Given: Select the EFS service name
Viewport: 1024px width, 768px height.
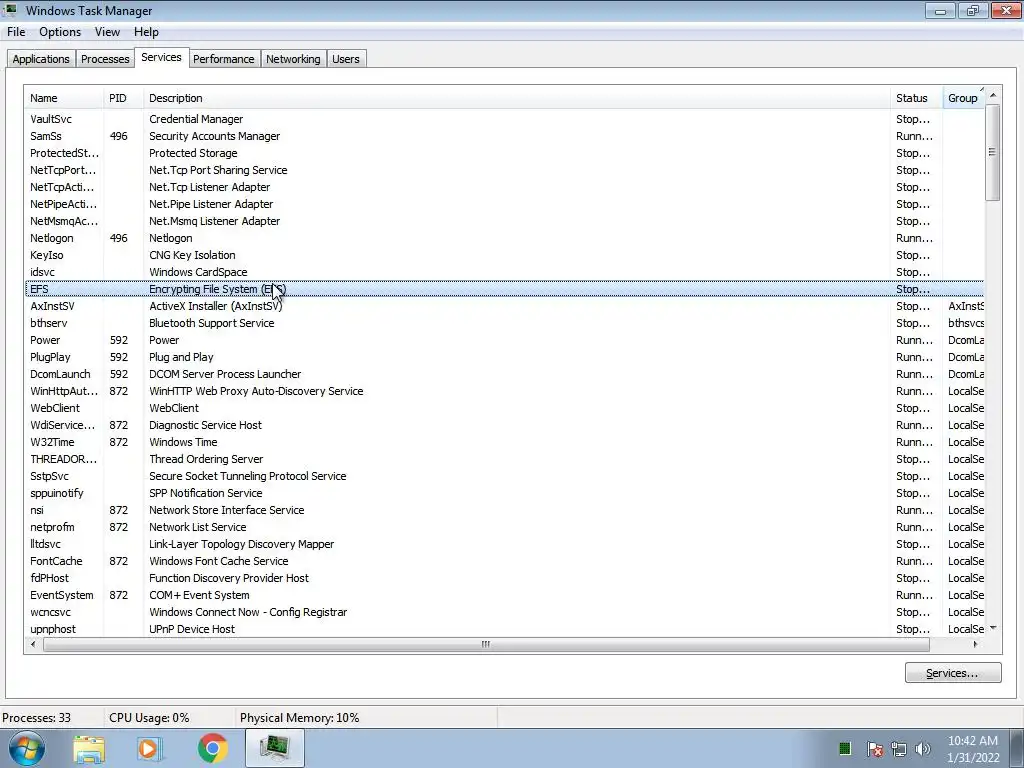Looking at the screenshot, I should [39, 289].
